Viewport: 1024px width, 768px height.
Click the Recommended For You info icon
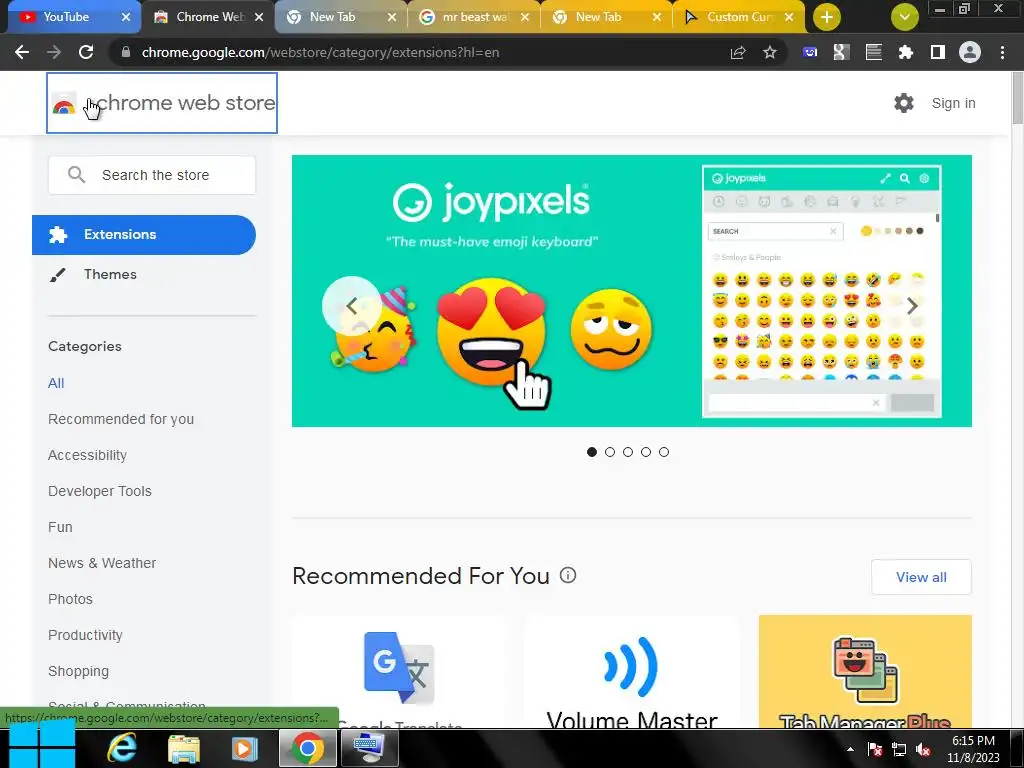pyautogui.click(x=568, y=575)
